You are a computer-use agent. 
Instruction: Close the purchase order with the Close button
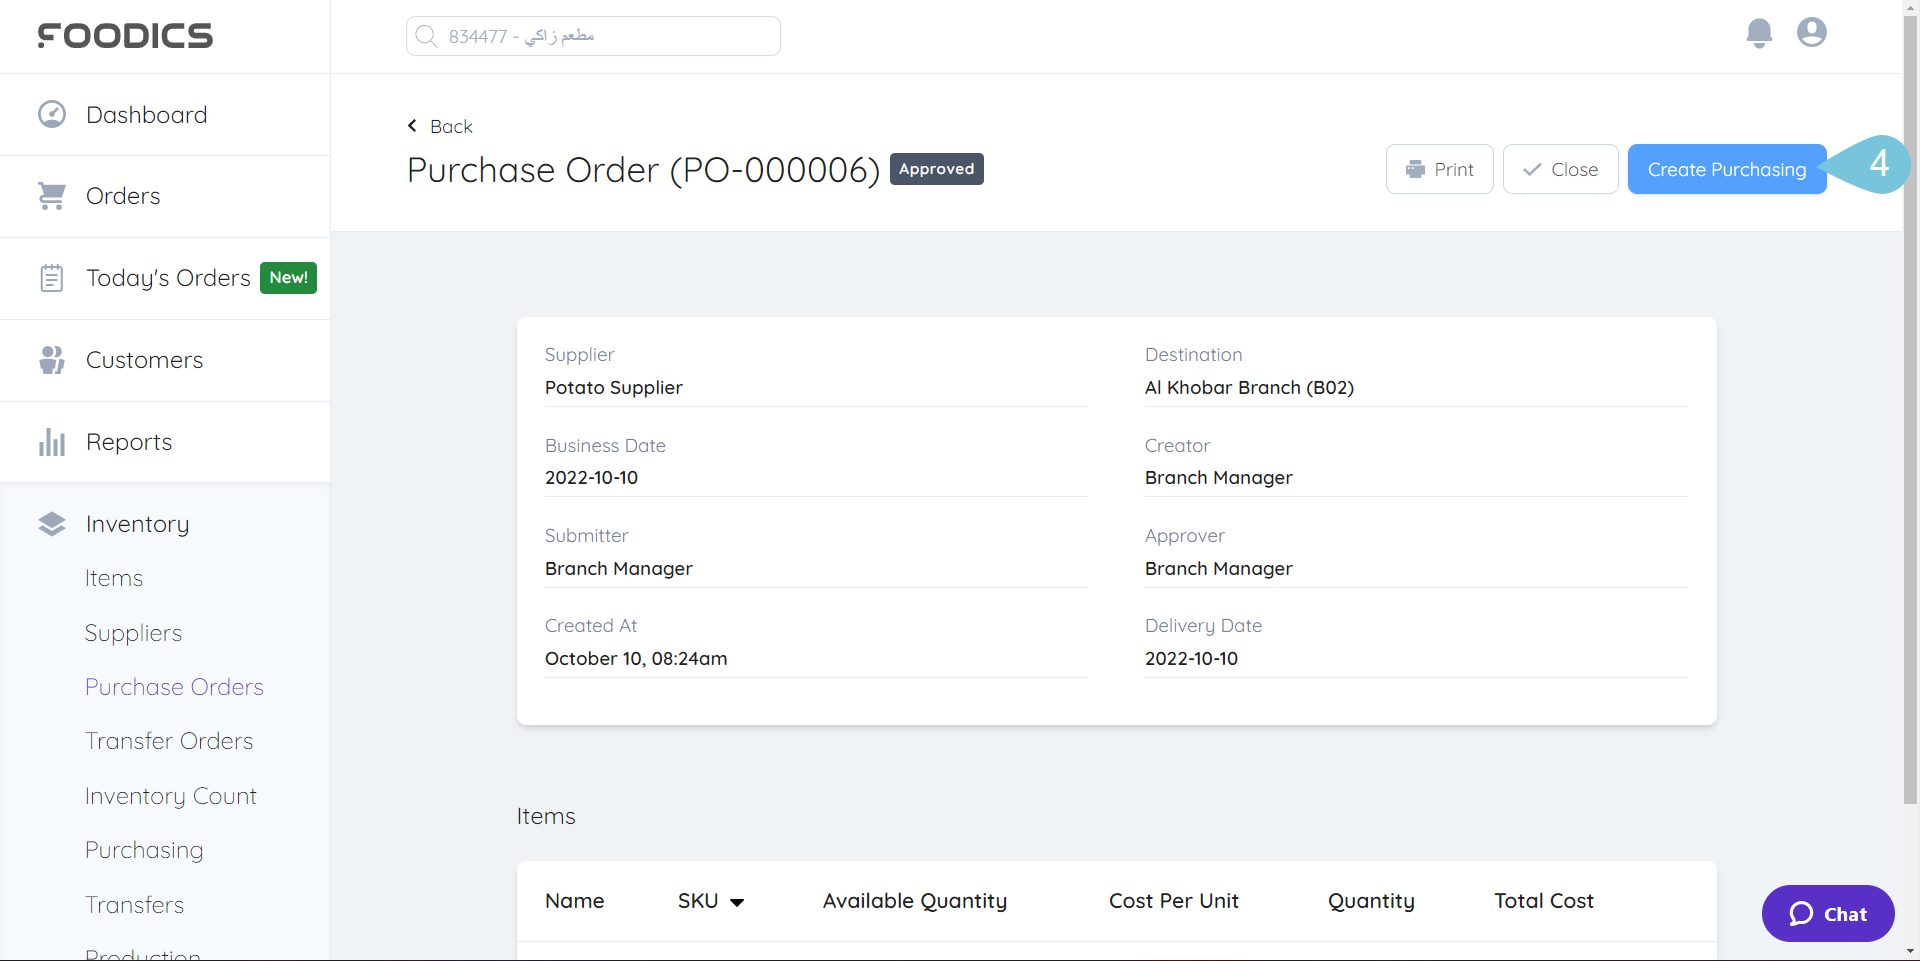point(1560,169)
